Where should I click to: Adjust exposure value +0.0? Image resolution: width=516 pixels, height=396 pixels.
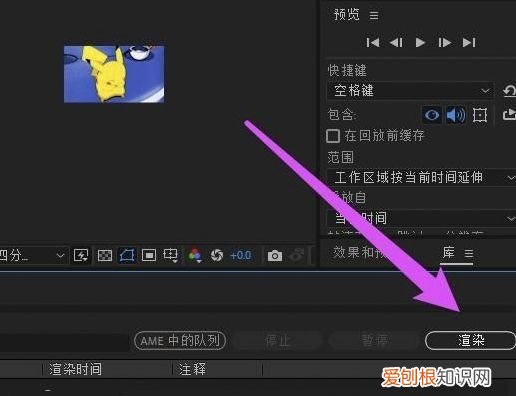click(x=241, y=256)
